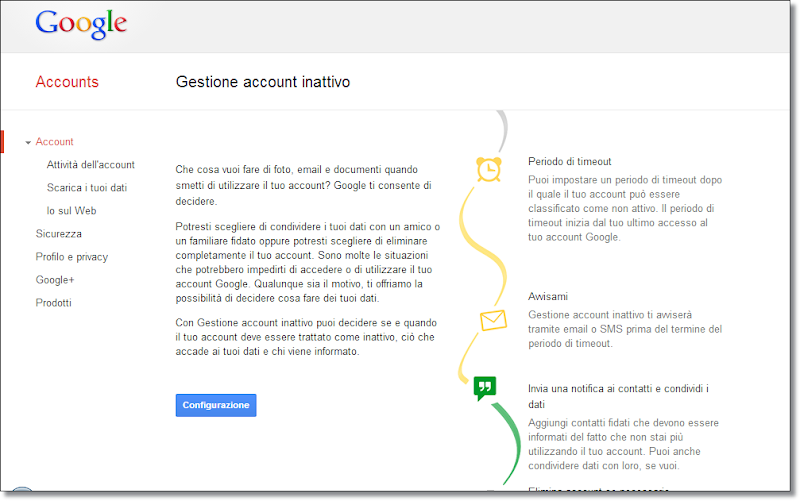This screenshot has height=501, width=800.
Task: Click the Google logo
Action: click(81, 24)
